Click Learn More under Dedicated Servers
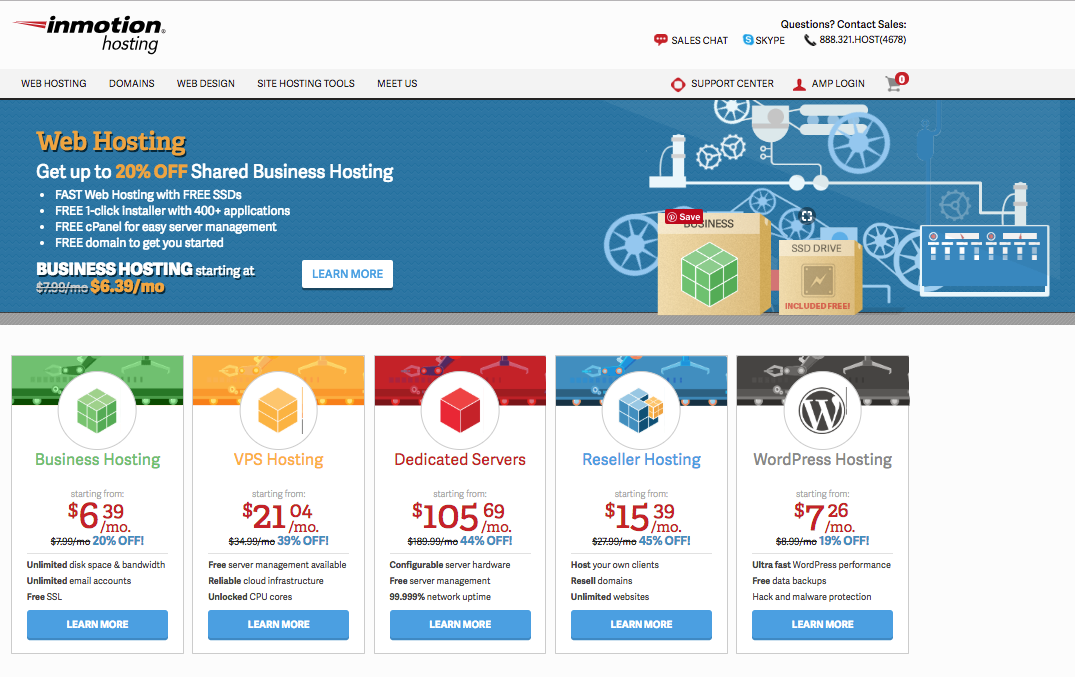 click(460, 625)
